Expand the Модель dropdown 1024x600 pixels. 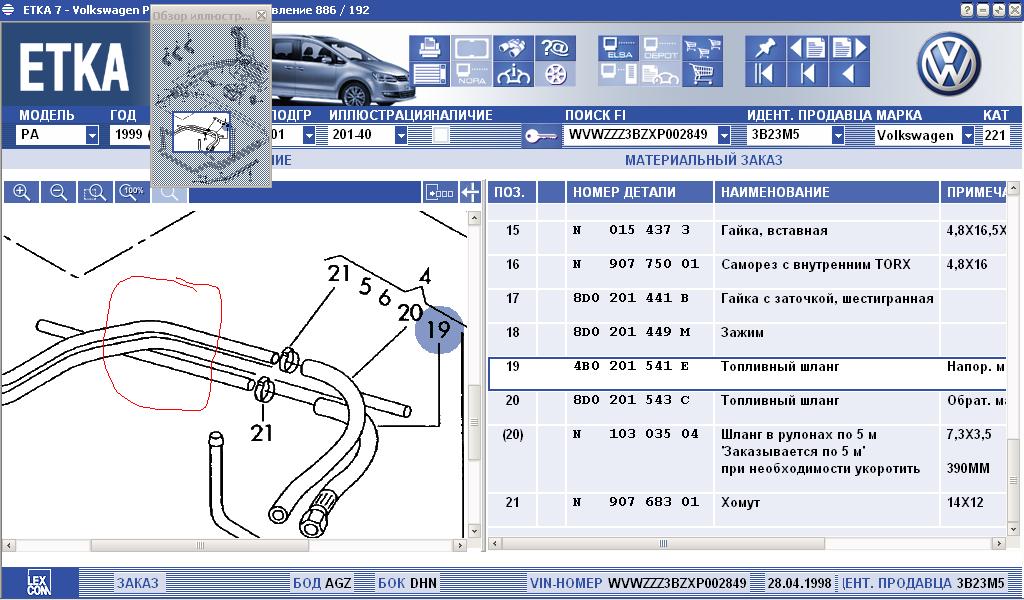(92, 135)
